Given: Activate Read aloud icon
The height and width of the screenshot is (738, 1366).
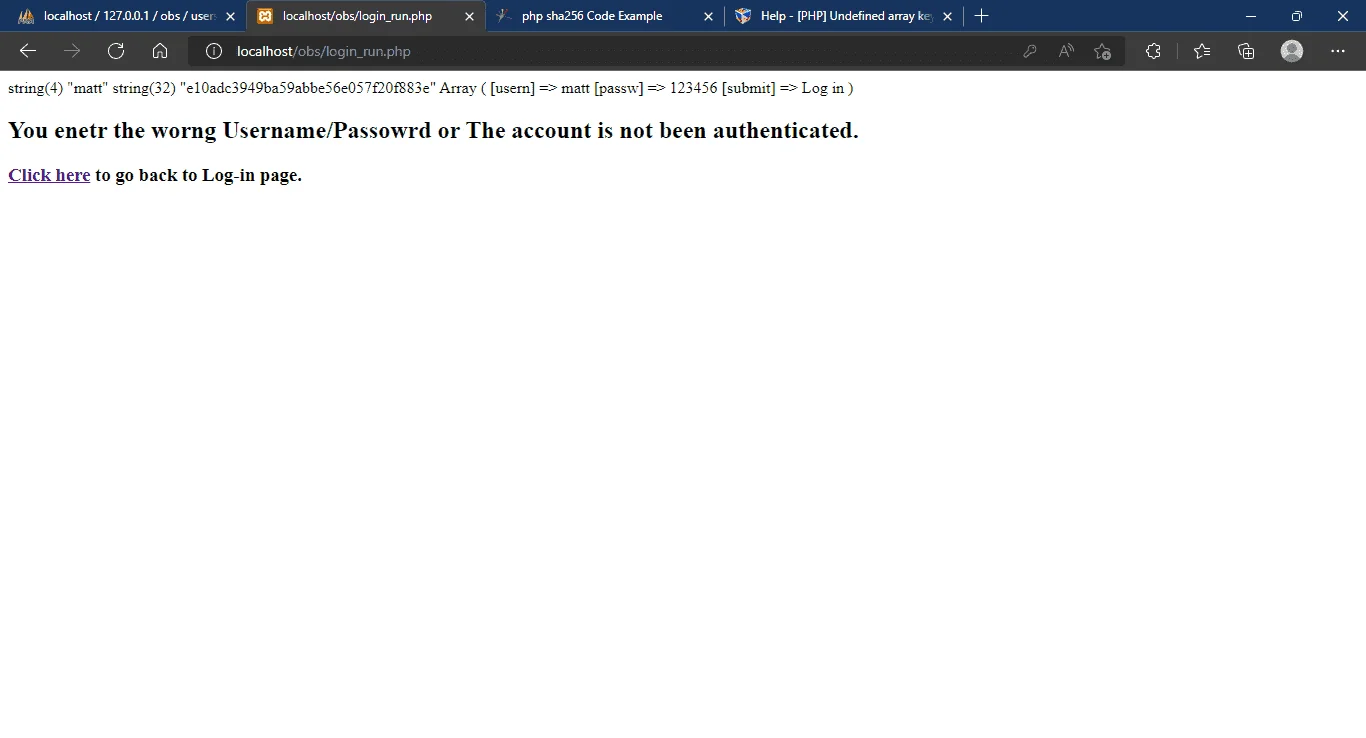Looking at the screenshot, I should pos(1066,51).
